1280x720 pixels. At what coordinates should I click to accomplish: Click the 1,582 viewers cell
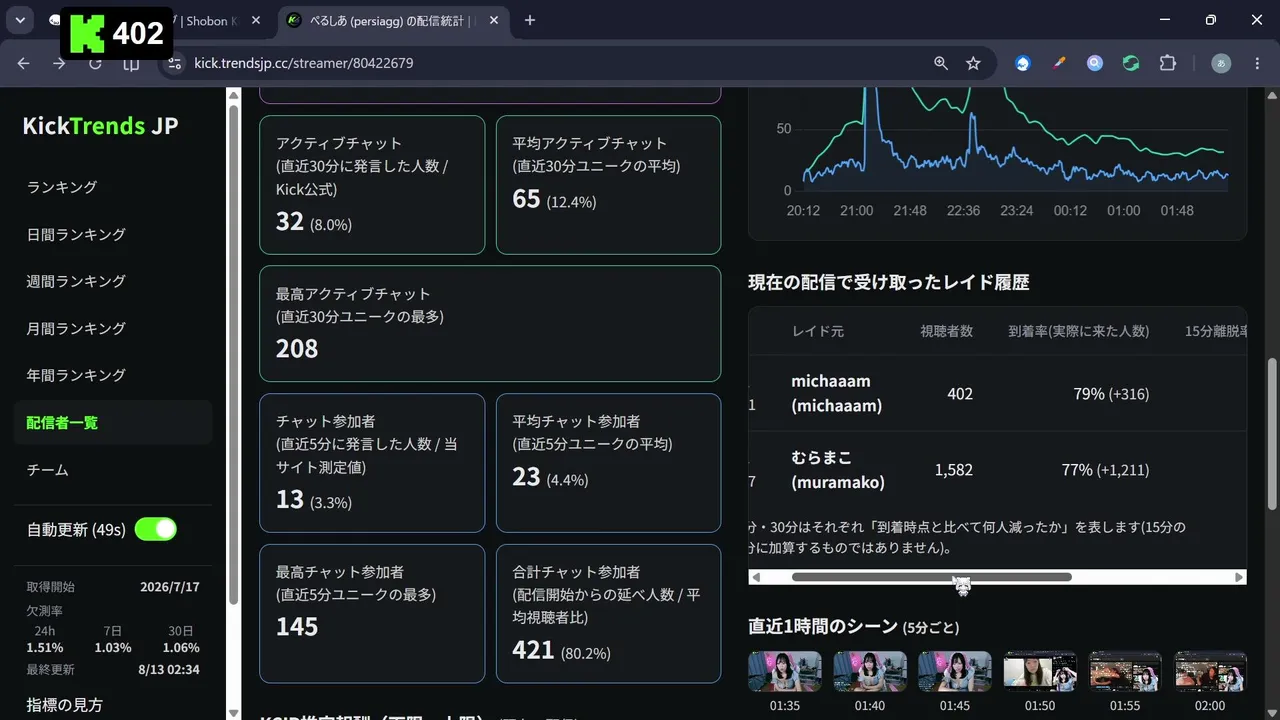(x=954, y=470)
